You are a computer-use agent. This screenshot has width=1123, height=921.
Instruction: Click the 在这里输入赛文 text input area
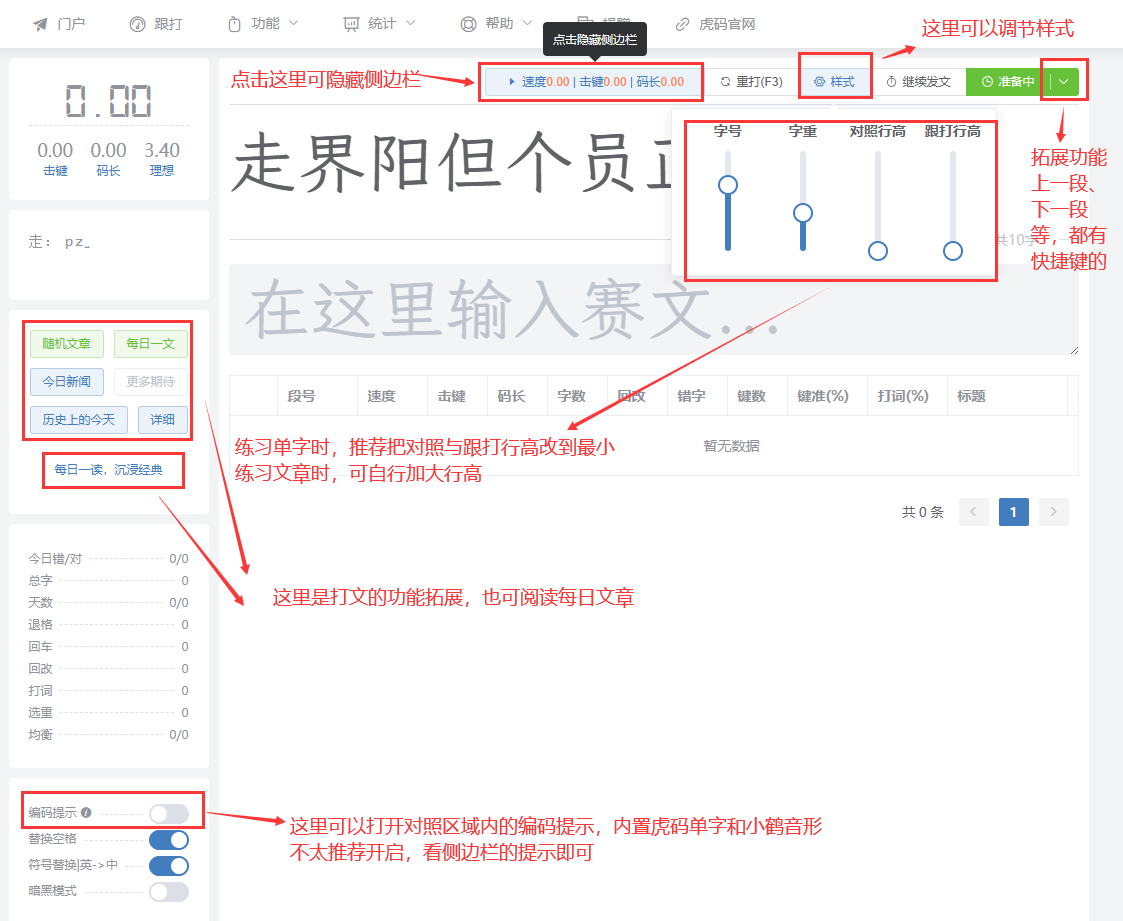653,309
